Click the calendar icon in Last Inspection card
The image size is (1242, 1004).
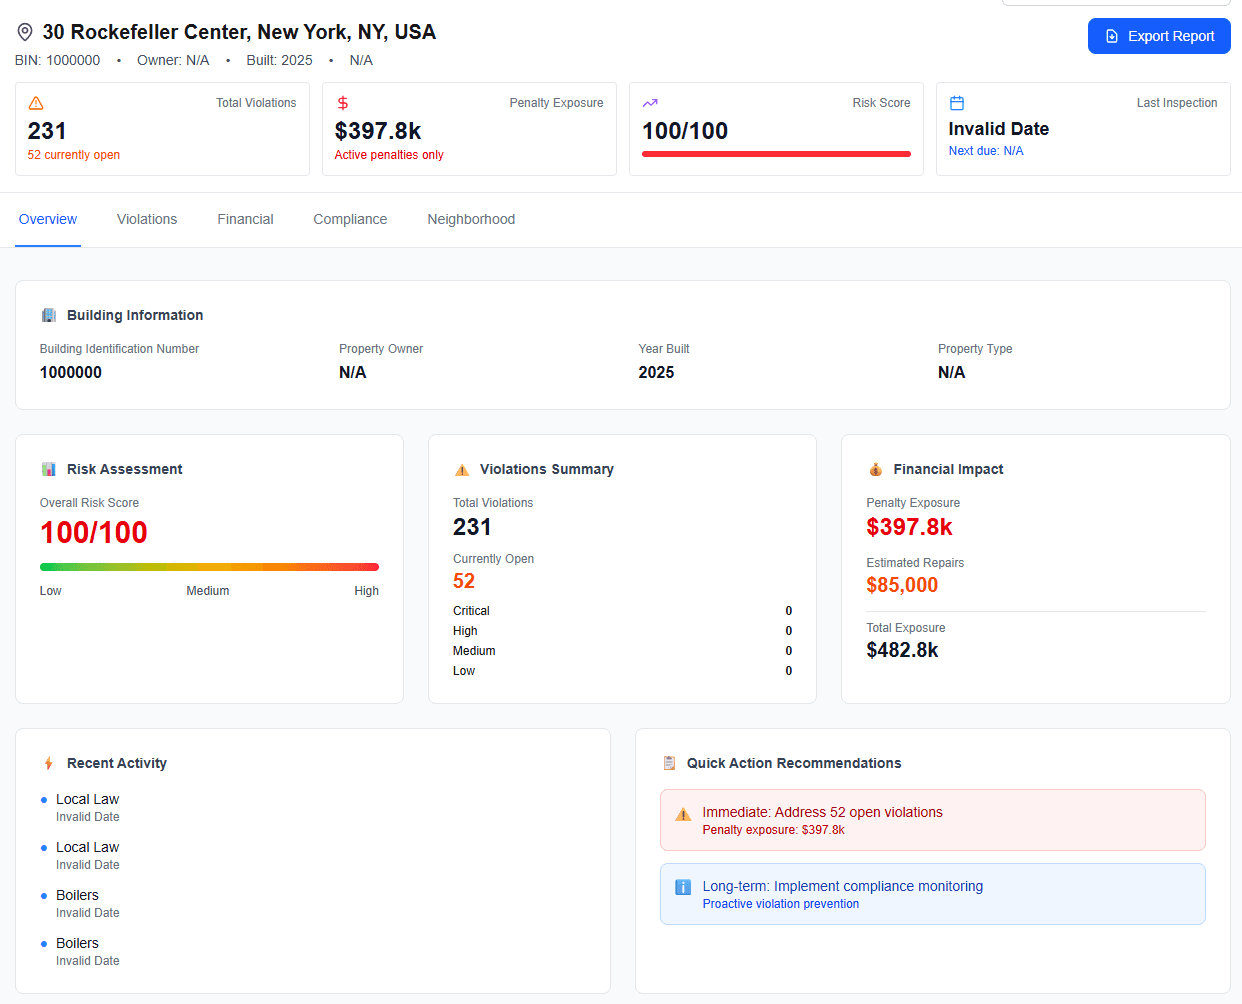click(957, 103)
